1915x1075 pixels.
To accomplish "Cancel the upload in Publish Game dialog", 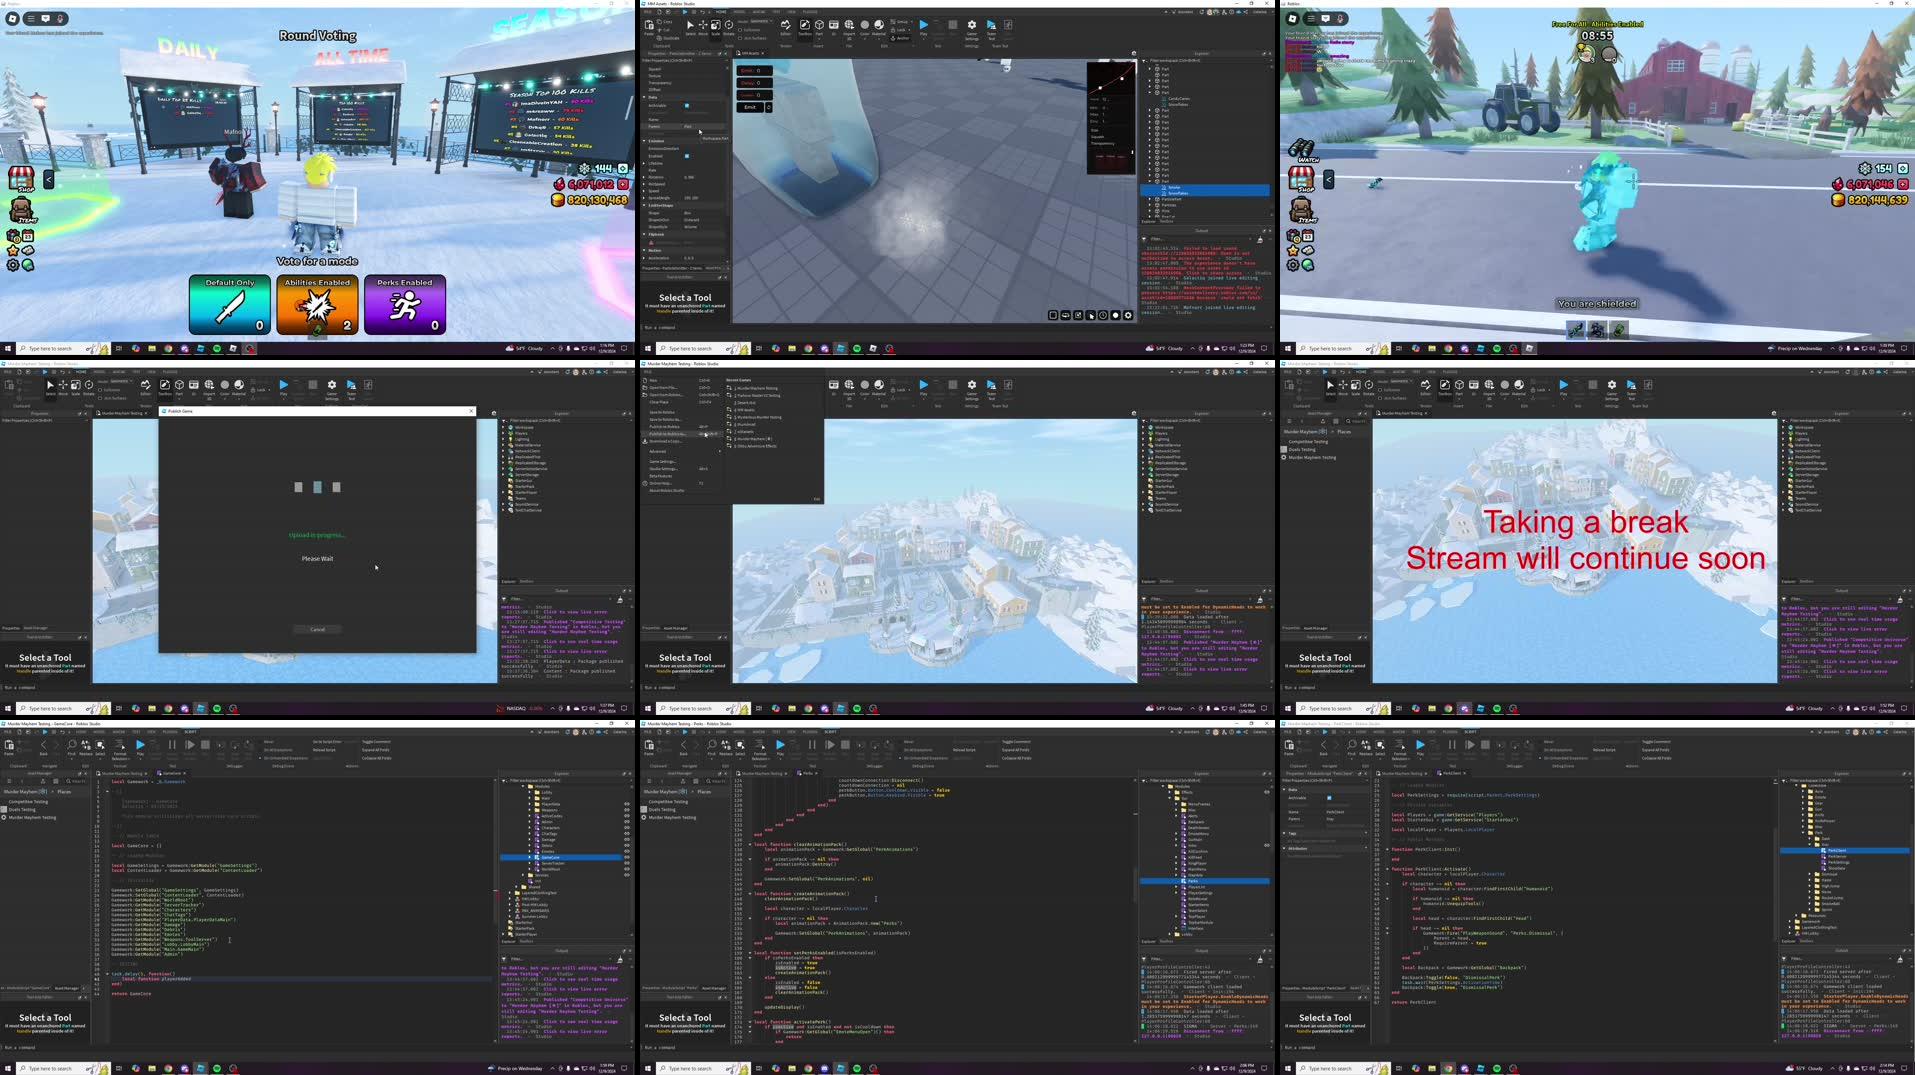I will (x=318, y=630).
